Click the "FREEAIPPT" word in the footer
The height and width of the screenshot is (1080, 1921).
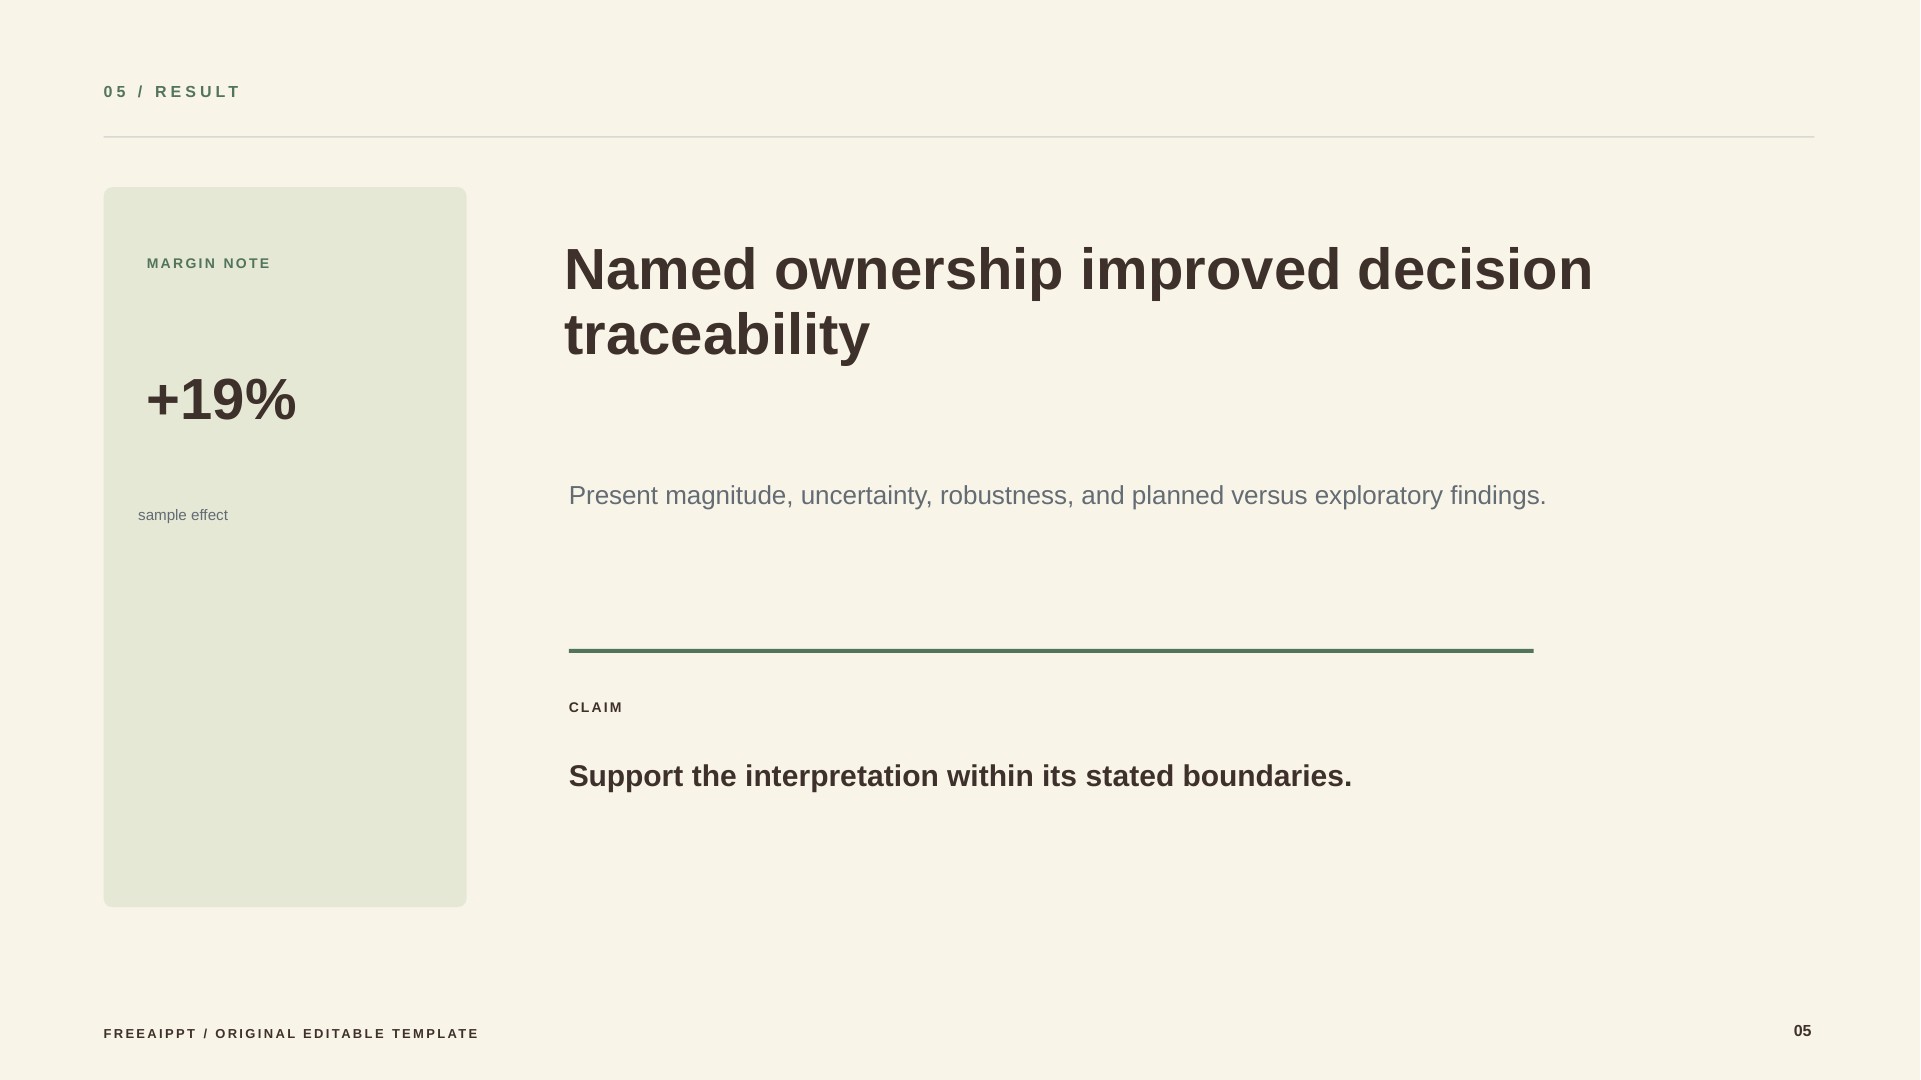point(150,1034)
